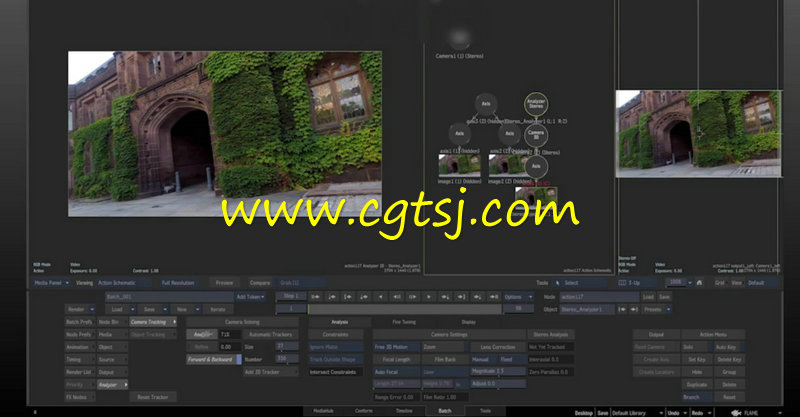Select the Camera 3D node in schematic
This screenshot has height=417, width=800.
coord(536,134)
